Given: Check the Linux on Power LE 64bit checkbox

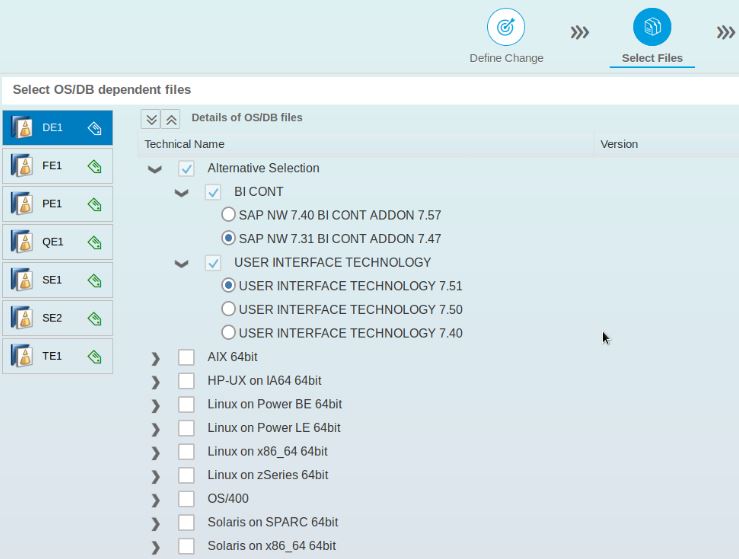Looking at the screenshot, I should pos(186,427).
